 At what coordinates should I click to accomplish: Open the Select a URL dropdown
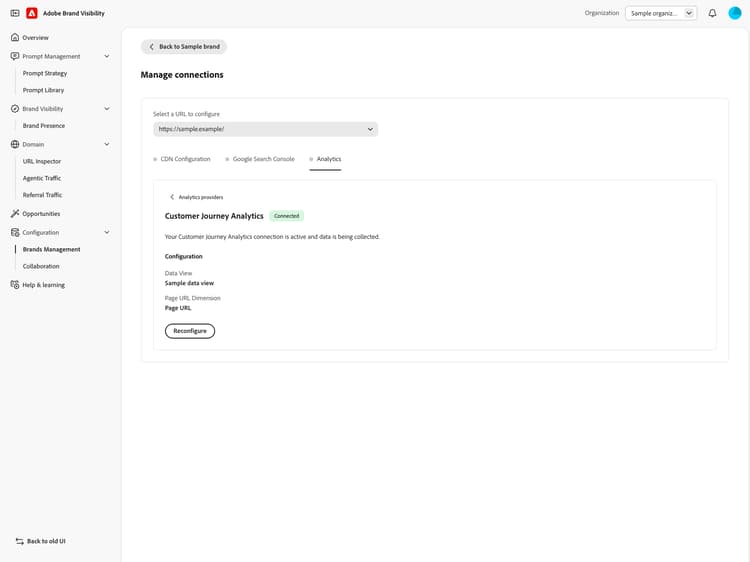(x=265, y=129)
